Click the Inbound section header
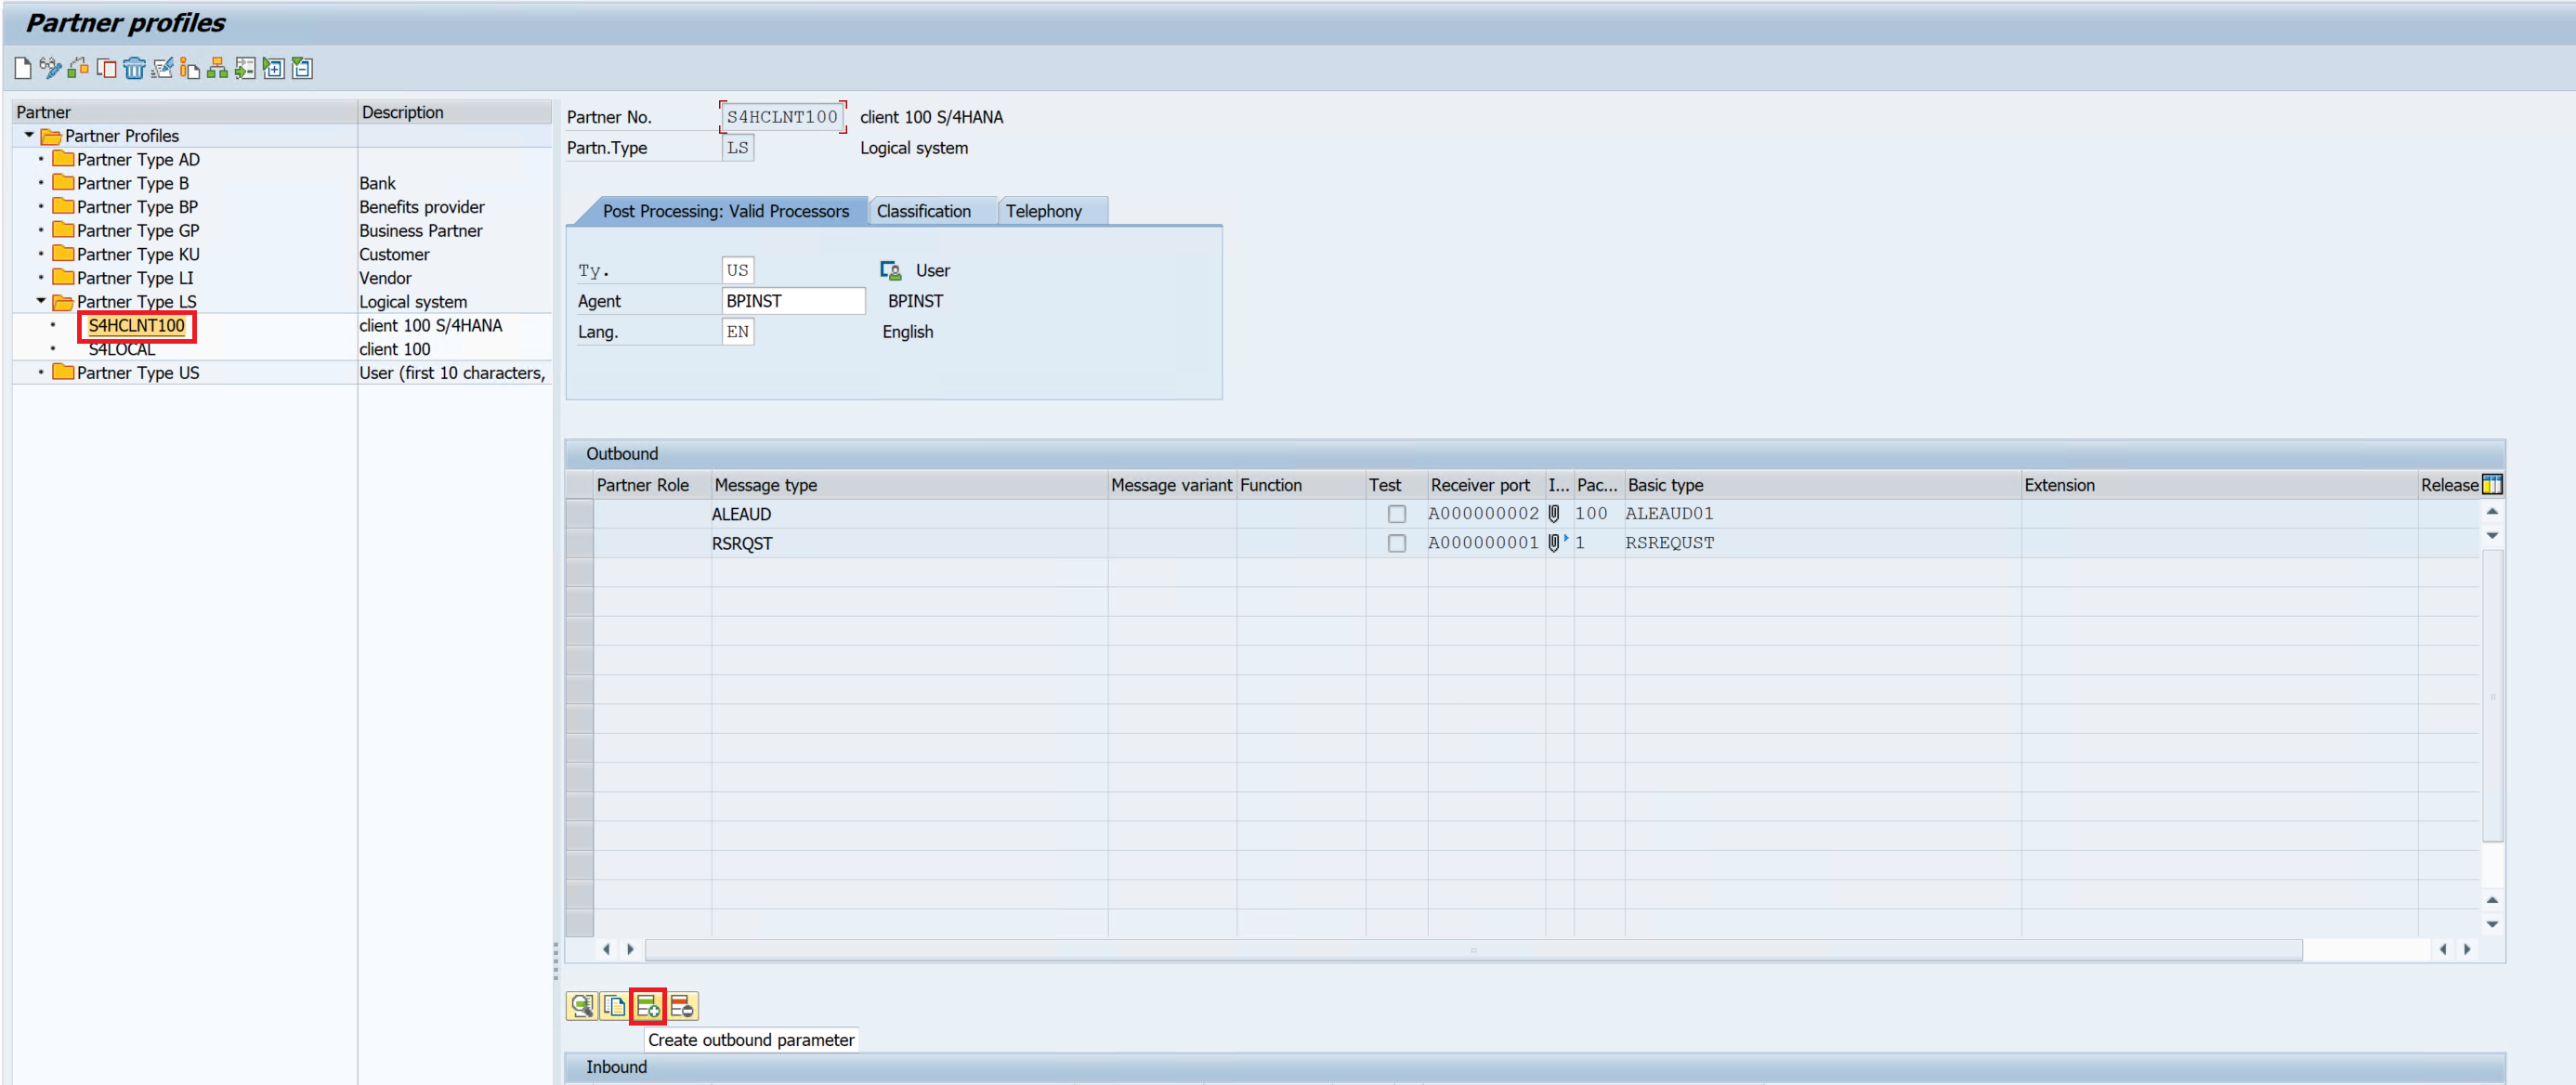 [1534, 1067]
